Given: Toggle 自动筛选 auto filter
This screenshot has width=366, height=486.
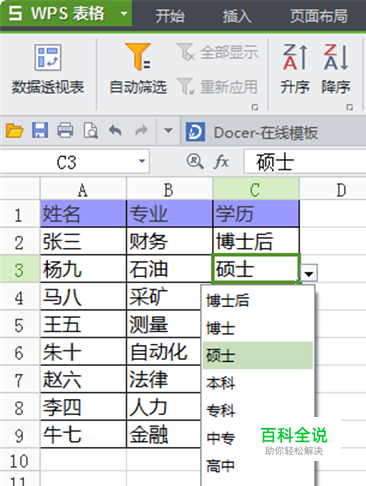Looking at the screenshot, I should click(138, 69).
